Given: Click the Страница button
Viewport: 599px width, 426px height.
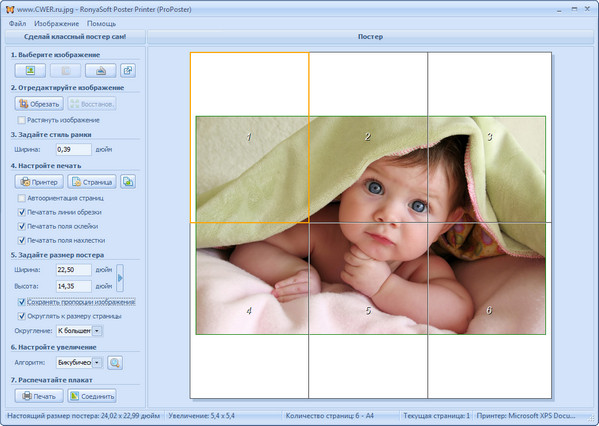Looking at the screenshot, I should pos(92,182).
